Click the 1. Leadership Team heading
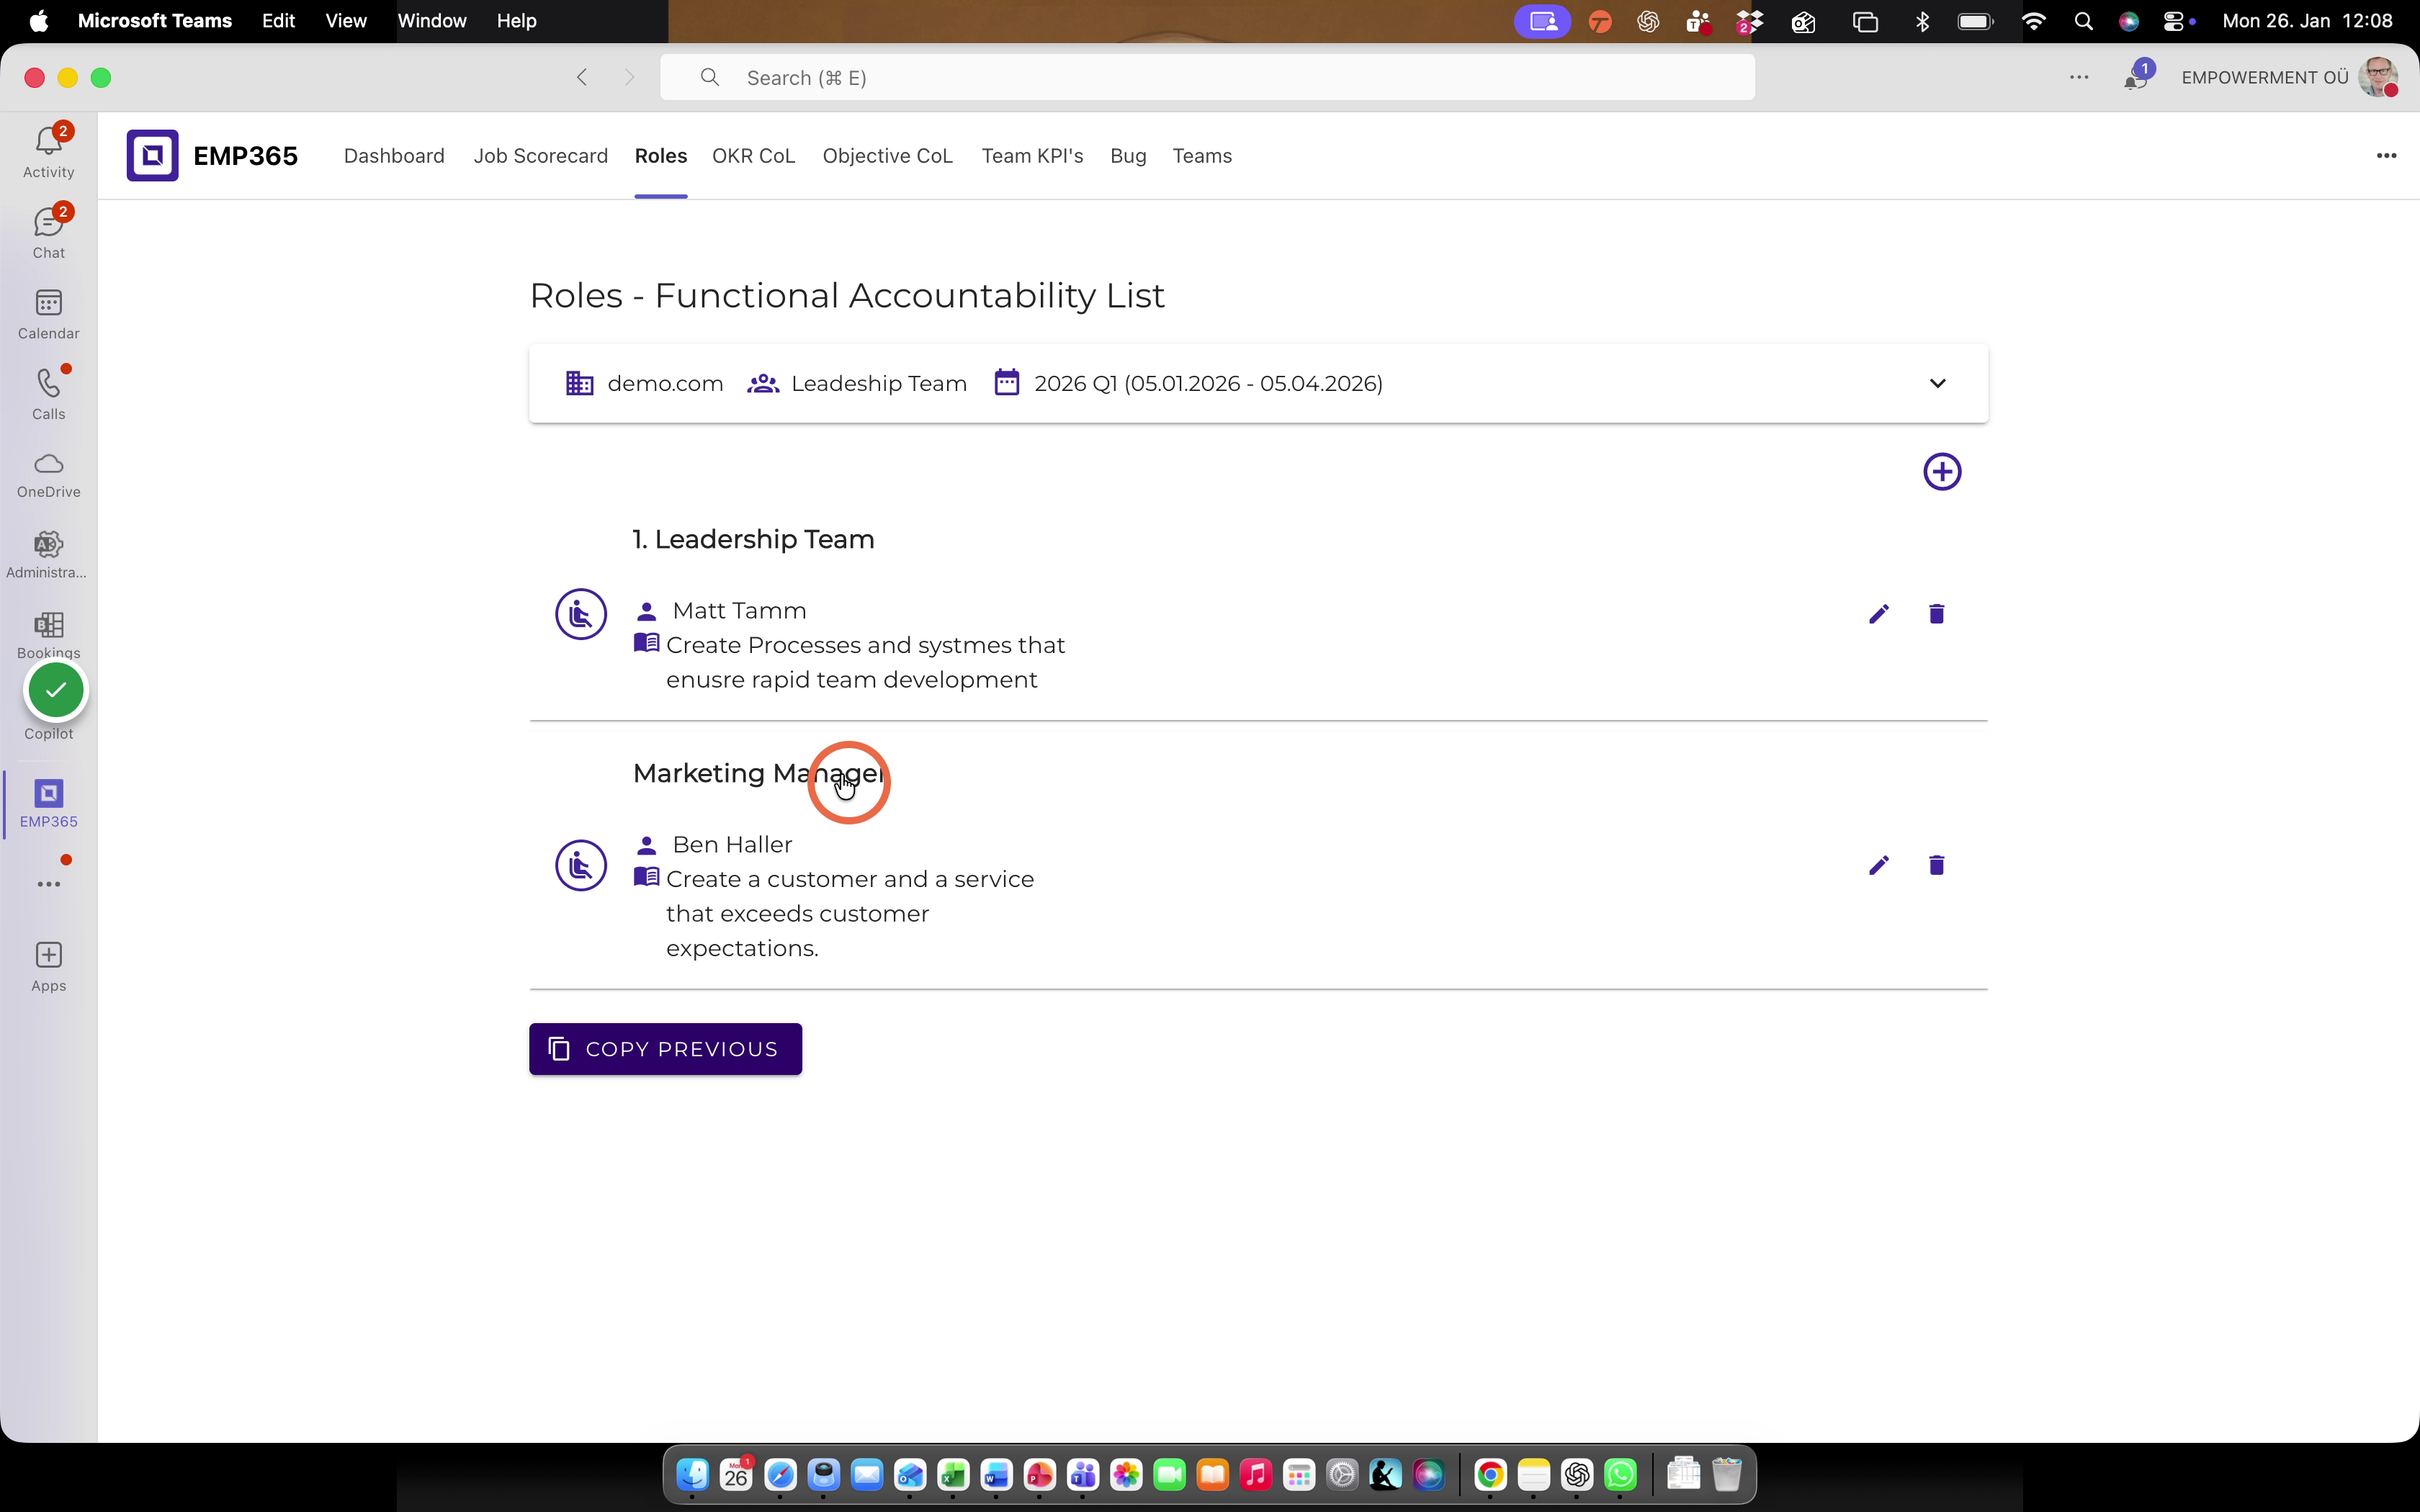2420x1512 pixels. [753, 539]
